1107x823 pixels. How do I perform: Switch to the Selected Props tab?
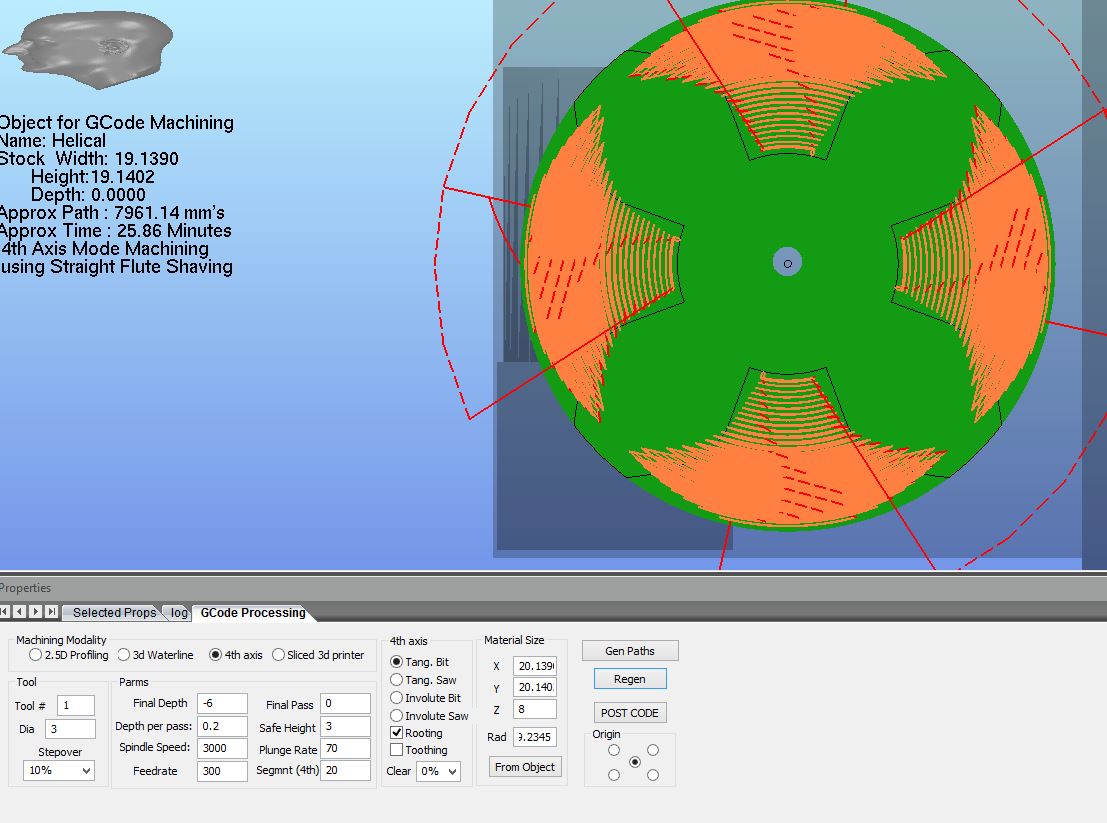114,613
